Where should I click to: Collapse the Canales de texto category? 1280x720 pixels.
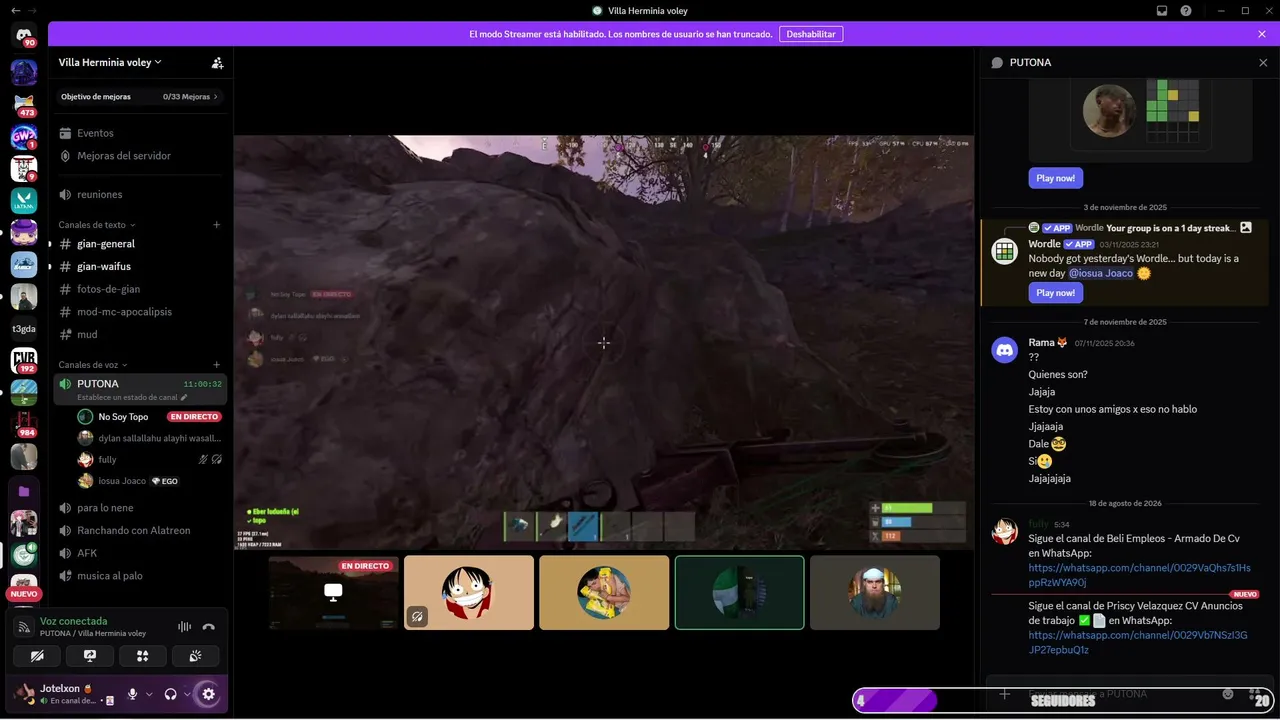pos(97,225)
